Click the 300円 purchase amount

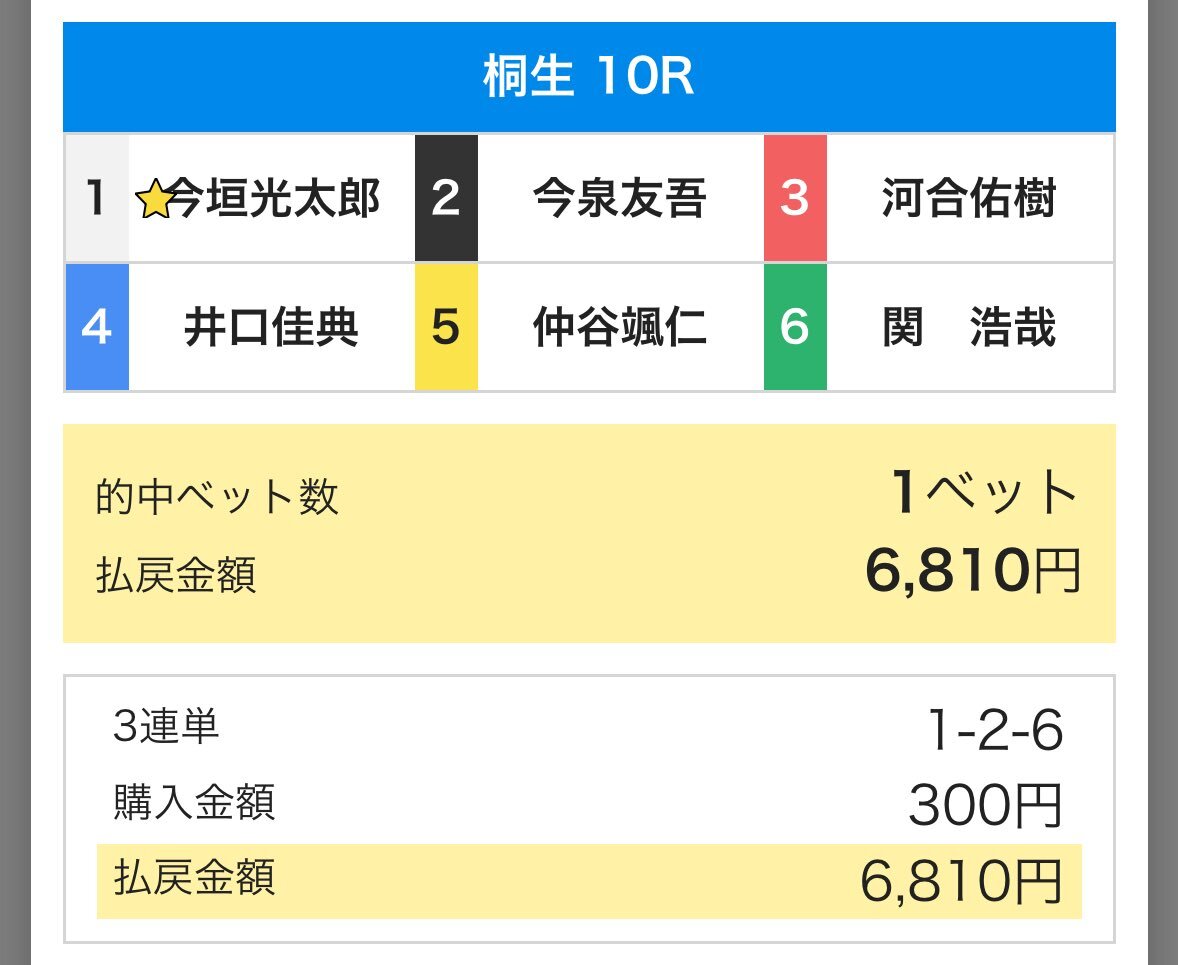tap(985, 805)
